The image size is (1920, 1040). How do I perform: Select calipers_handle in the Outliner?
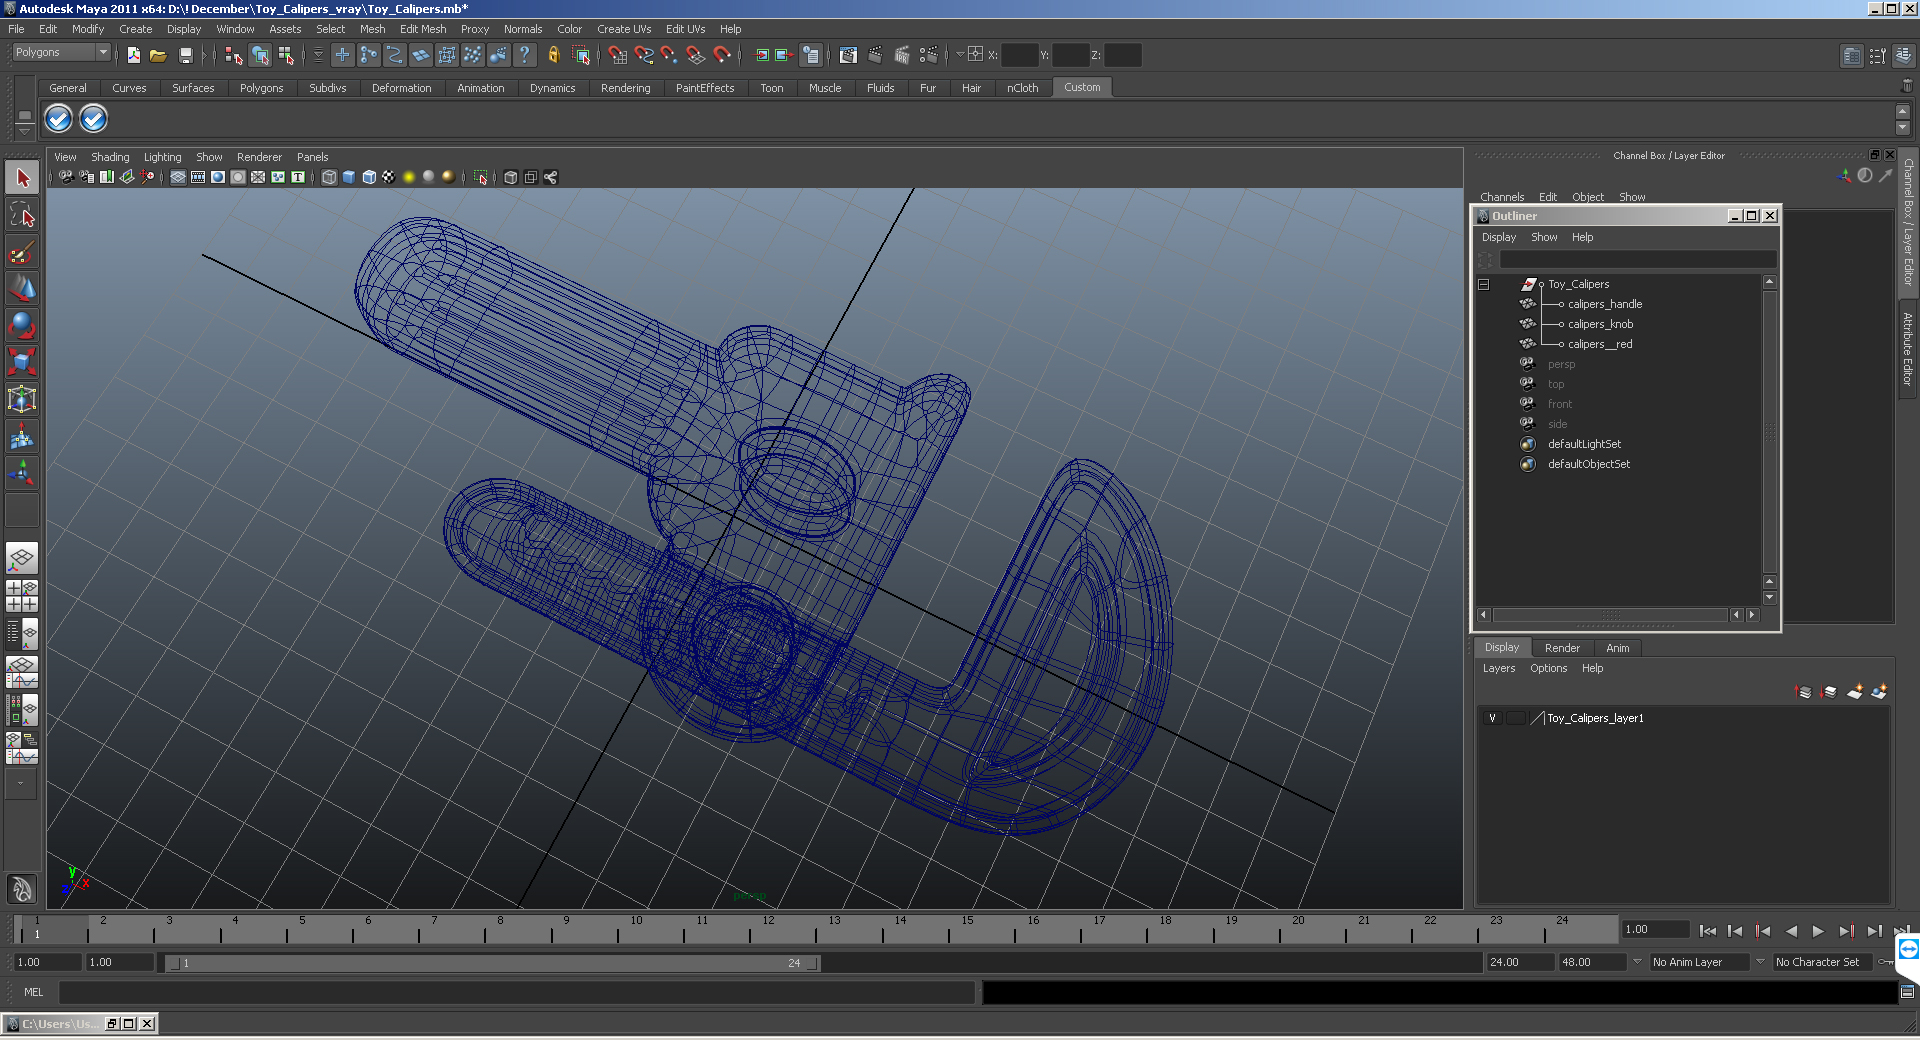[1604, 304]
